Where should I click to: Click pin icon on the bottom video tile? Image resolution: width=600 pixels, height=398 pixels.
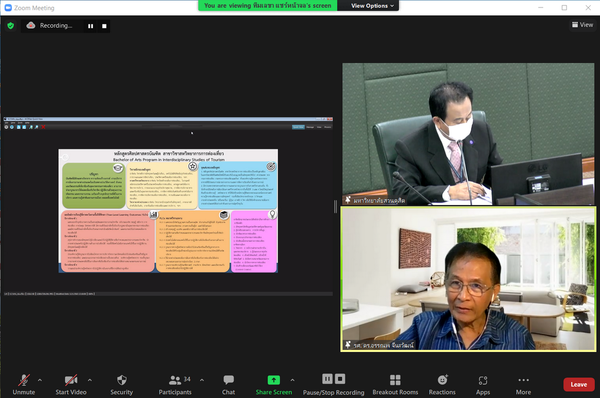pos(348,345)
